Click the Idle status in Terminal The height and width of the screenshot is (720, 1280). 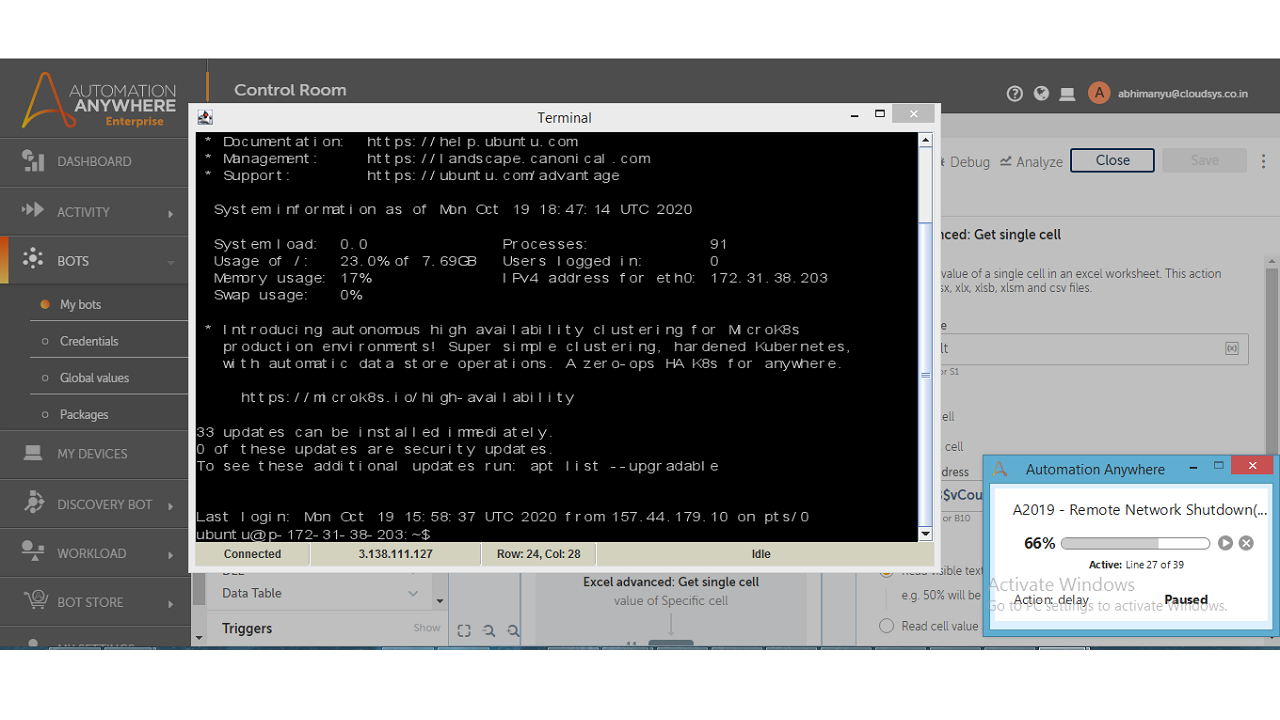pos(761,554)
